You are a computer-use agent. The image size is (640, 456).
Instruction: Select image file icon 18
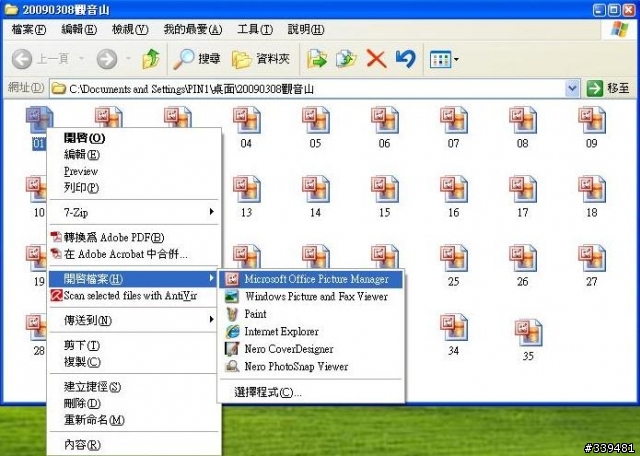[x=591, y=189]
